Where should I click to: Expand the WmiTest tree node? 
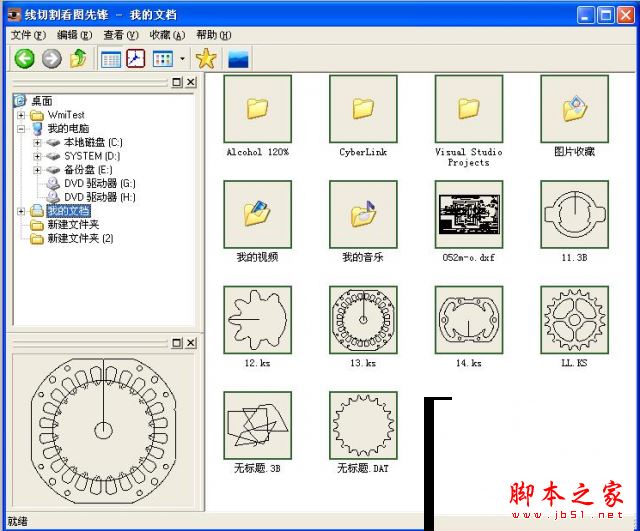pos(21,116)
